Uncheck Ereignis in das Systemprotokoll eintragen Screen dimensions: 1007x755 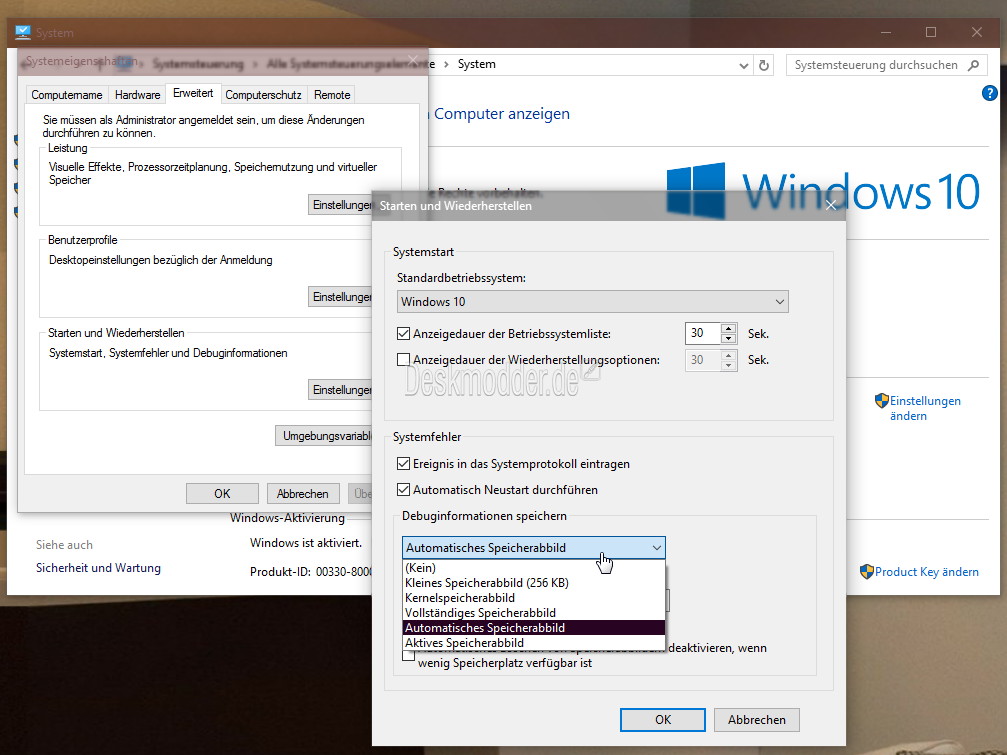403,464
